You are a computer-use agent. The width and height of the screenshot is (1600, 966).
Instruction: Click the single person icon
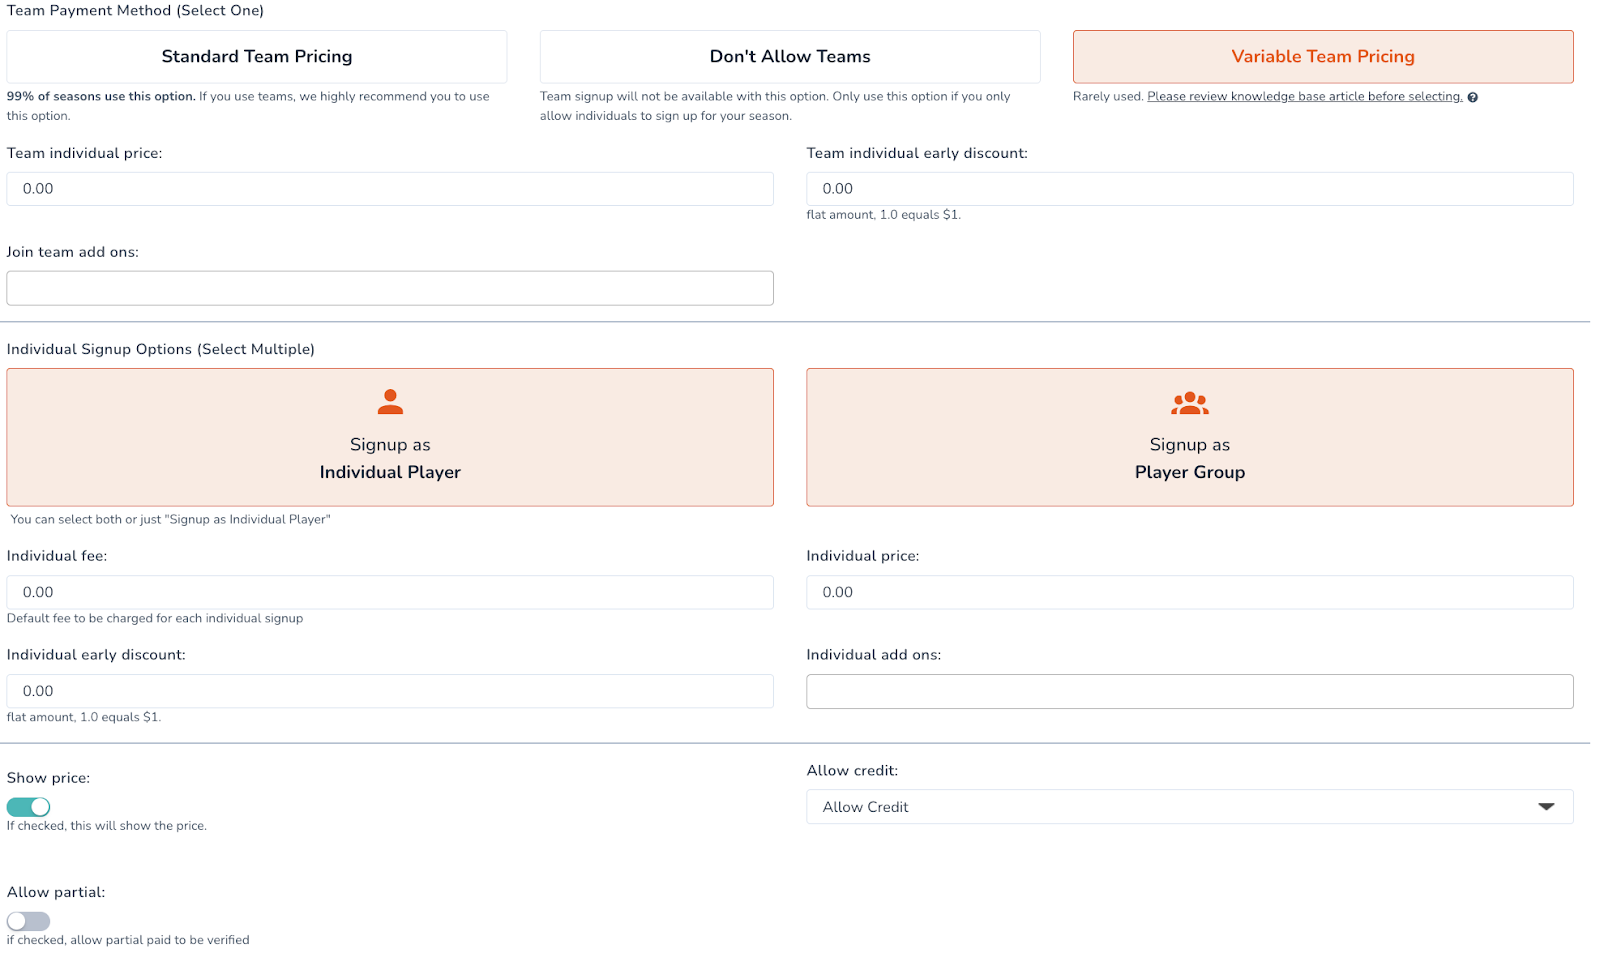pyautogui.click(x=390, y=402)
